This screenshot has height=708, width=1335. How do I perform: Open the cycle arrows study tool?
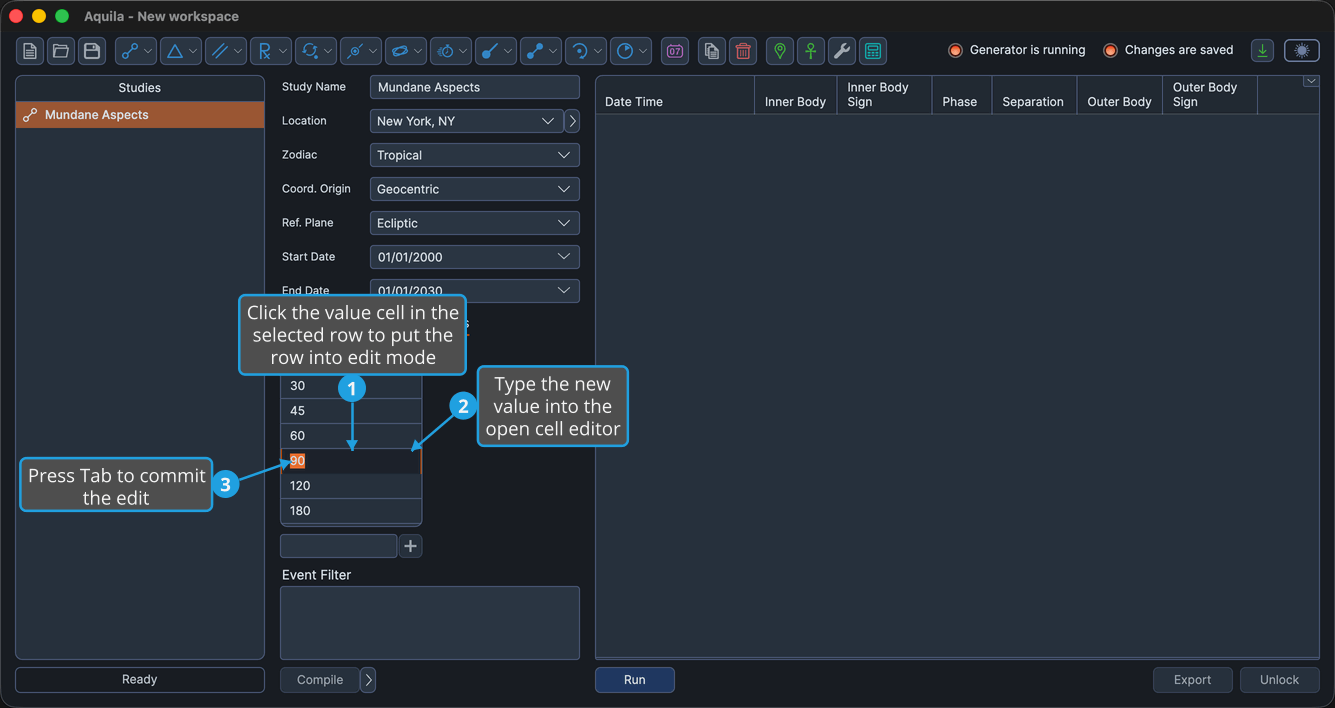coord(316,51)
